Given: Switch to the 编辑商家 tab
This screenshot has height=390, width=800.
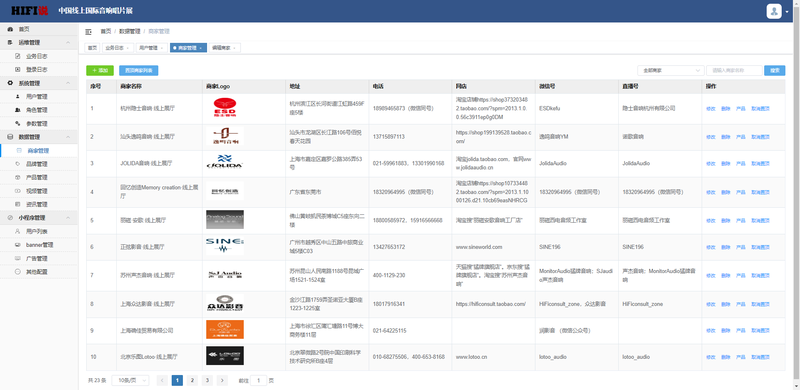Looking at the screenshot, I should click(224, 48).
